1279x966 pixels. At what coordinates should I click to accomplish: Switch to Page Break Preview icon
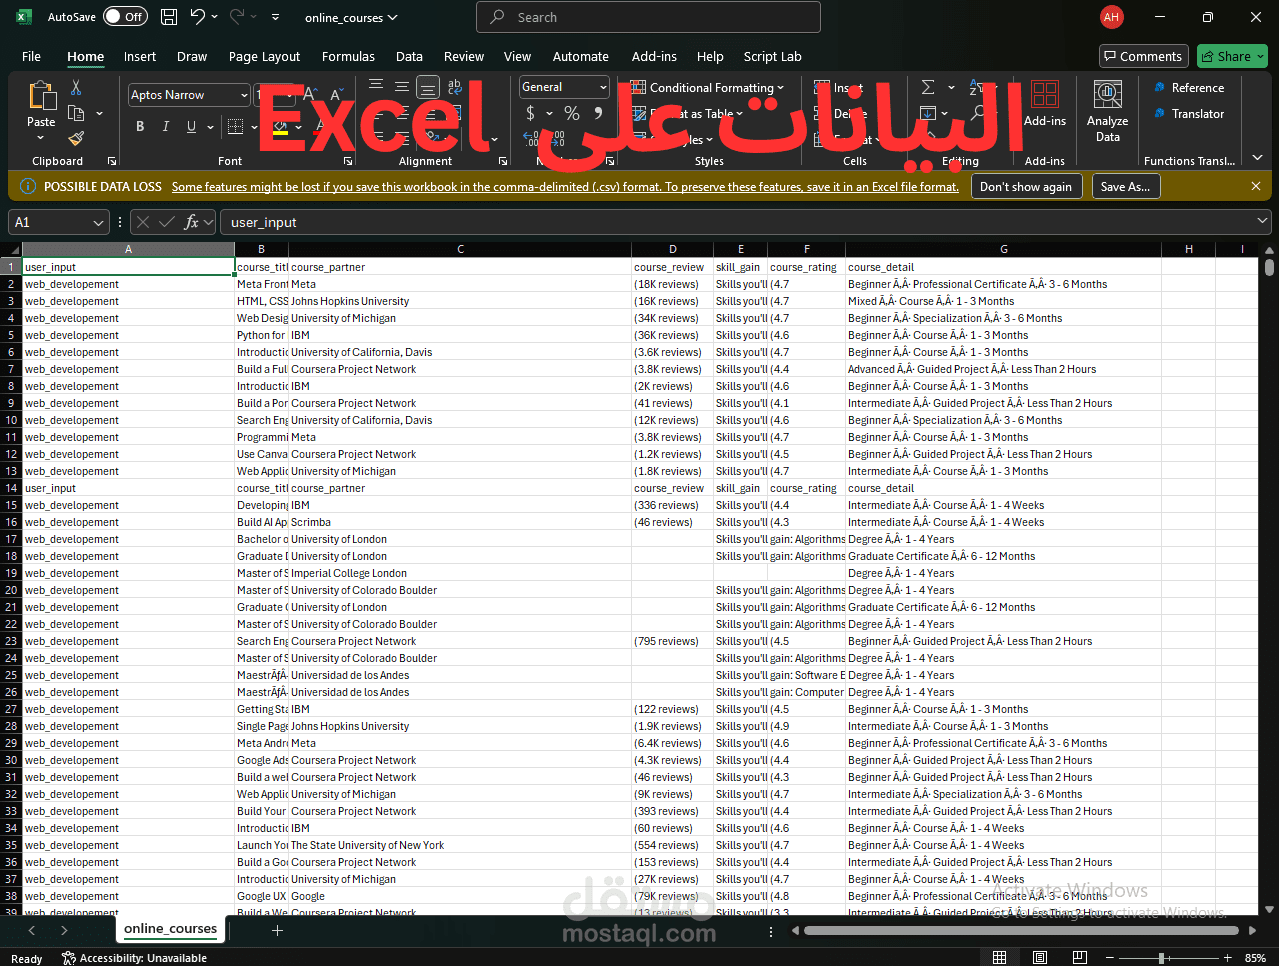[x=1078, y=957]
